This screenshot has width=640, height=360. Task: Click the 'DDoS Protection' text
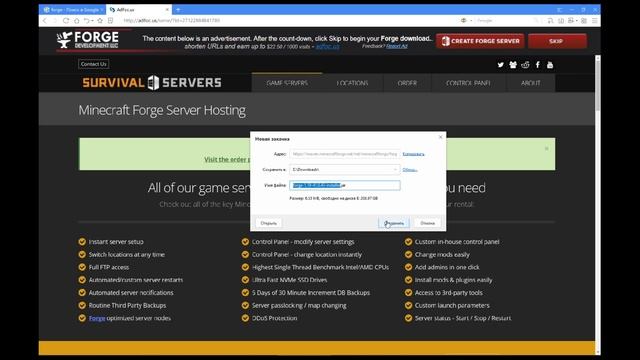coord(274,318)
